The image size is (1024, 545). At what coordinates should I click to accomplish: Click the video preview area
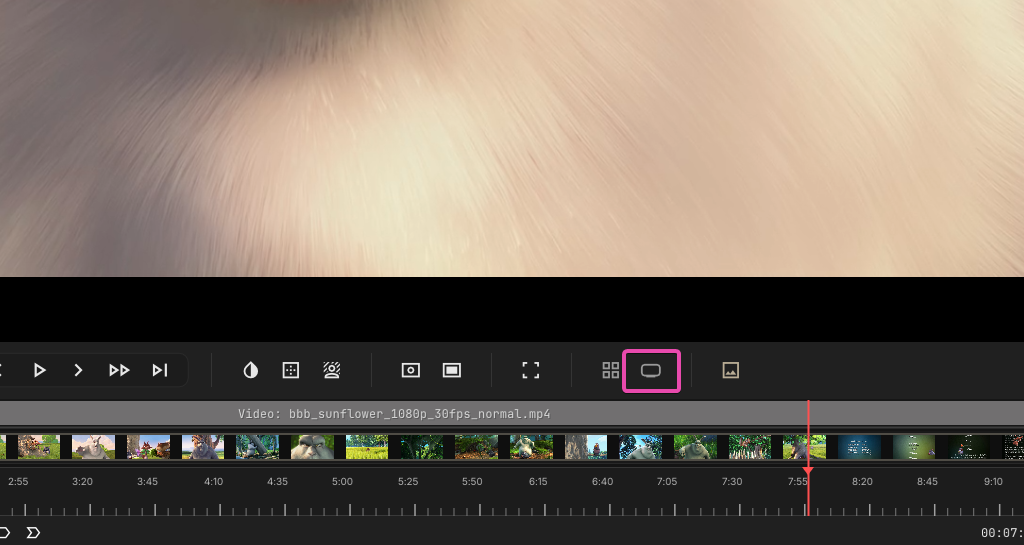(512, 140)
